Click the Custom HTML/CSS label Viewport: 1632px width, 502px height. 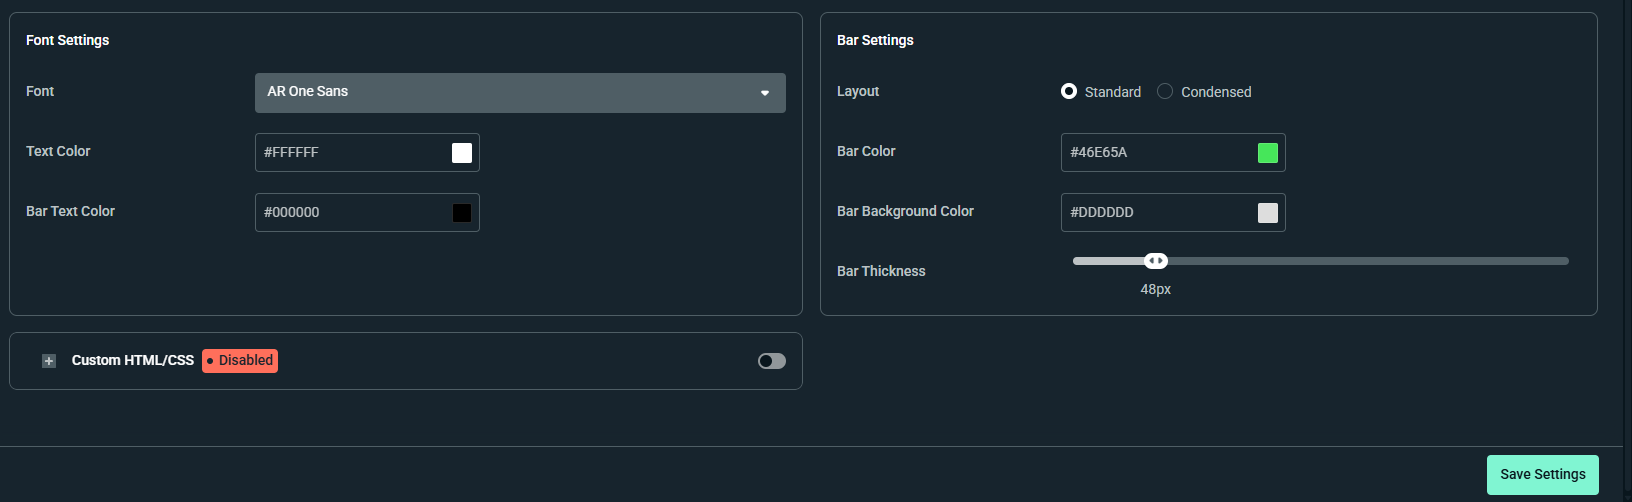pyautogui.click(x=133, y=360)
